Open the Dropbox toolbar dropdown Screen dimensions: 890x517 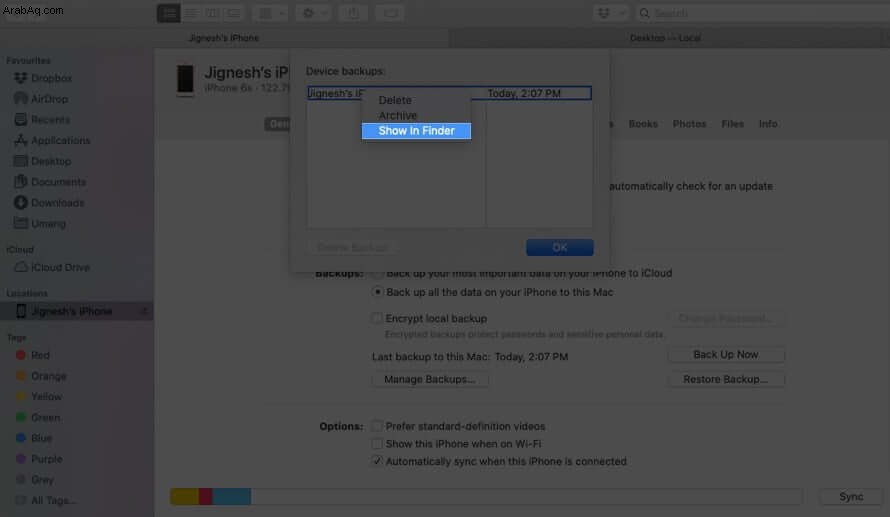pyautogui.click(x=610, y=13)
